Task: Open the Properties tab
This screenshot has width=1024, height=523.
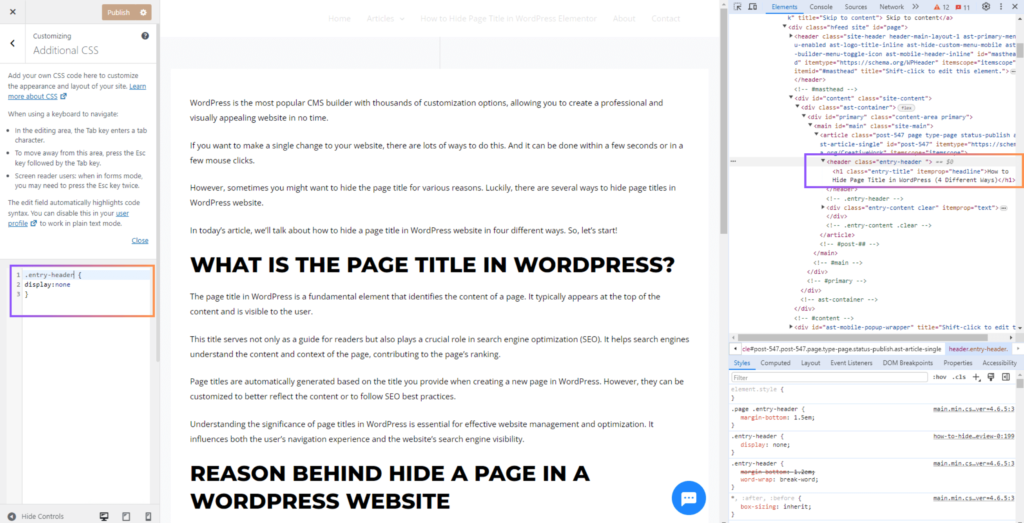Action: 957,362
